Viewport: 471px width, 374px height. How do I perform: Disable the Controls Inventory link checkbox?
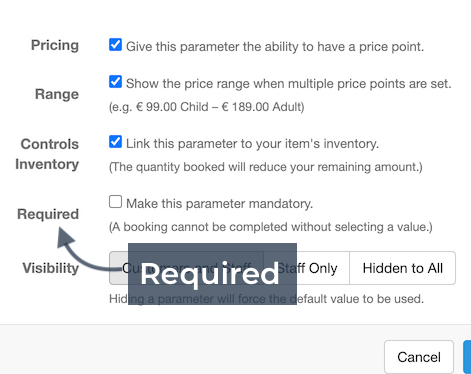(x=115, y=142)
